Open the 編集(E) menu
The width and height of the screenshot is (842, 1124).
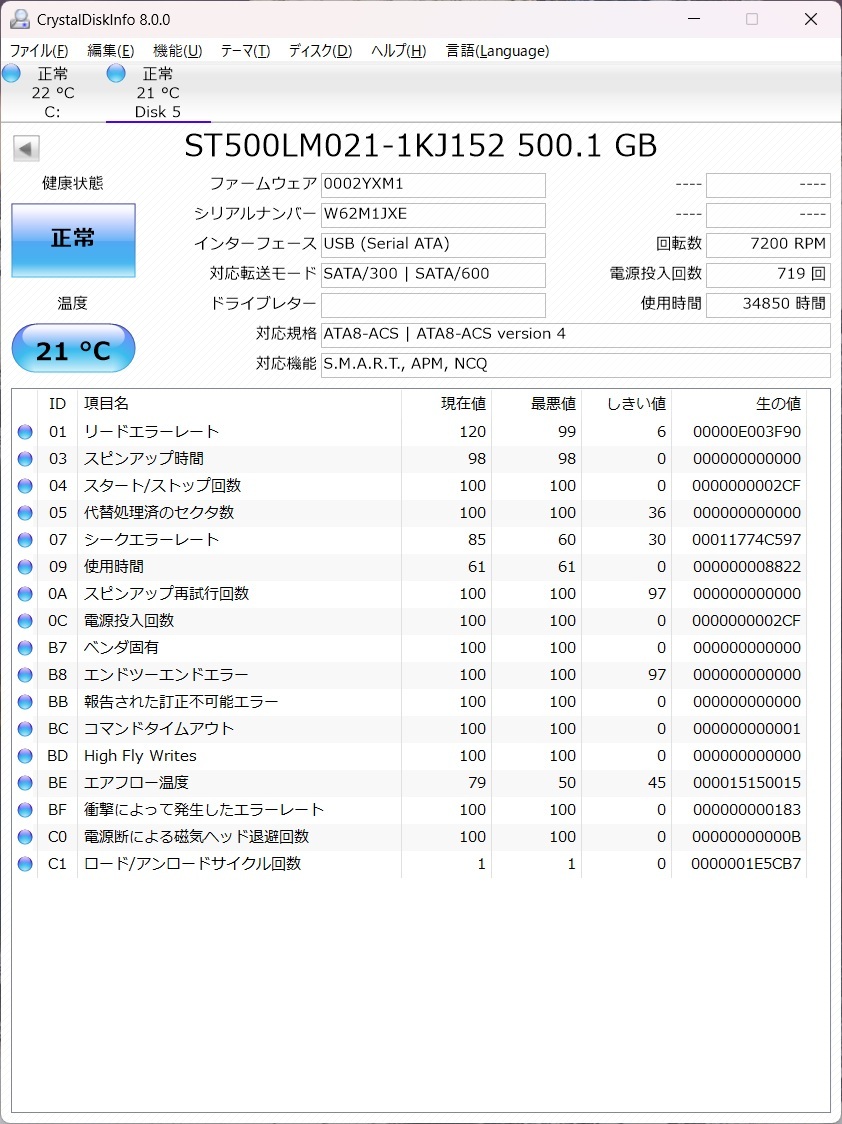point(110,51)
